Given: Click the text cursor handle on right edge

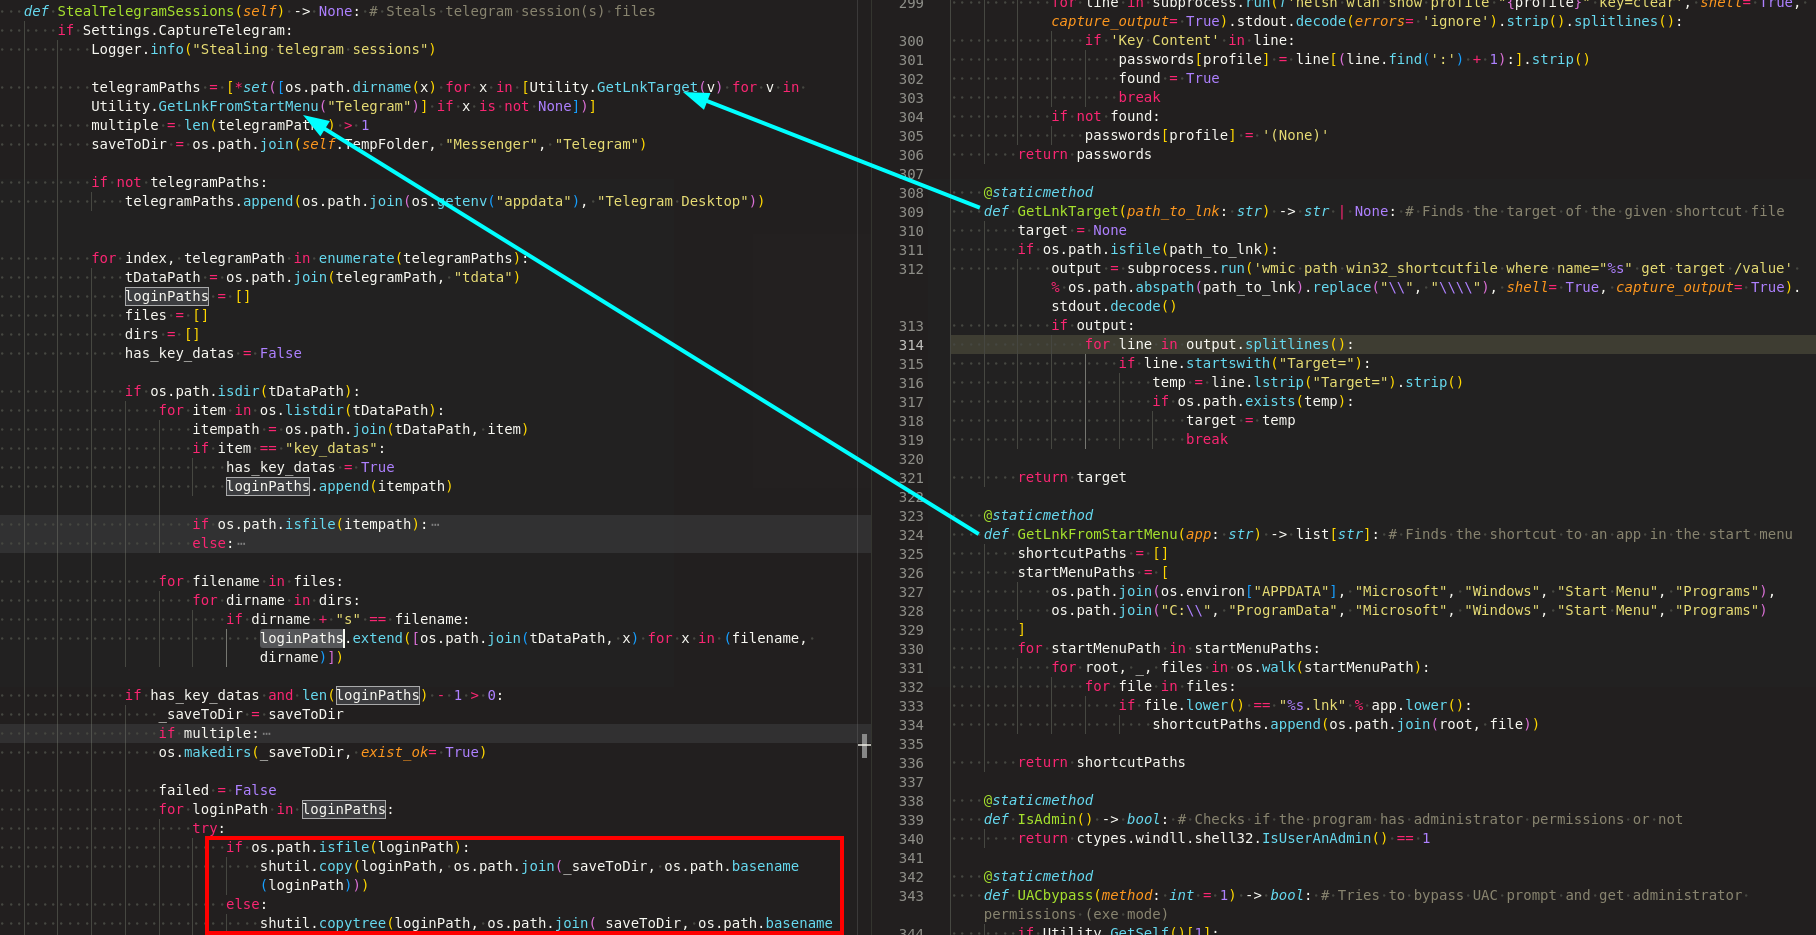Looking at the screenshot, I should tap(864, 746).
